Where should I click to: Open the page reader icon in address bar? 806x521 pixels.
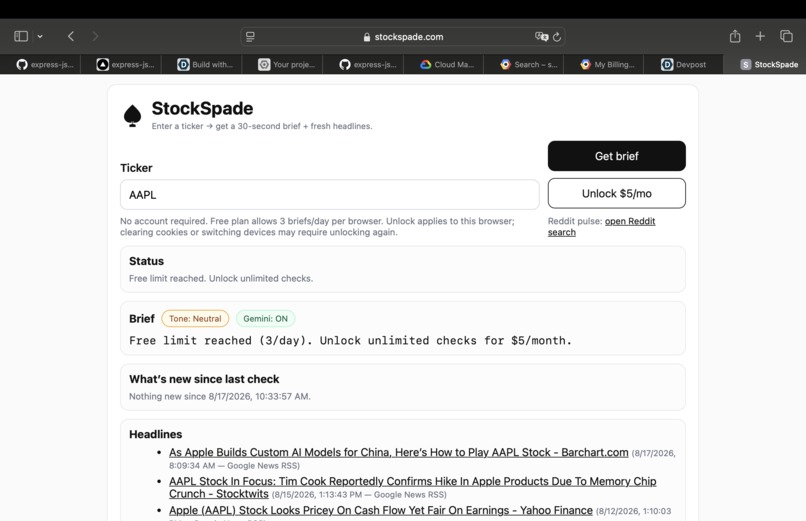click(x=250, y=36)
